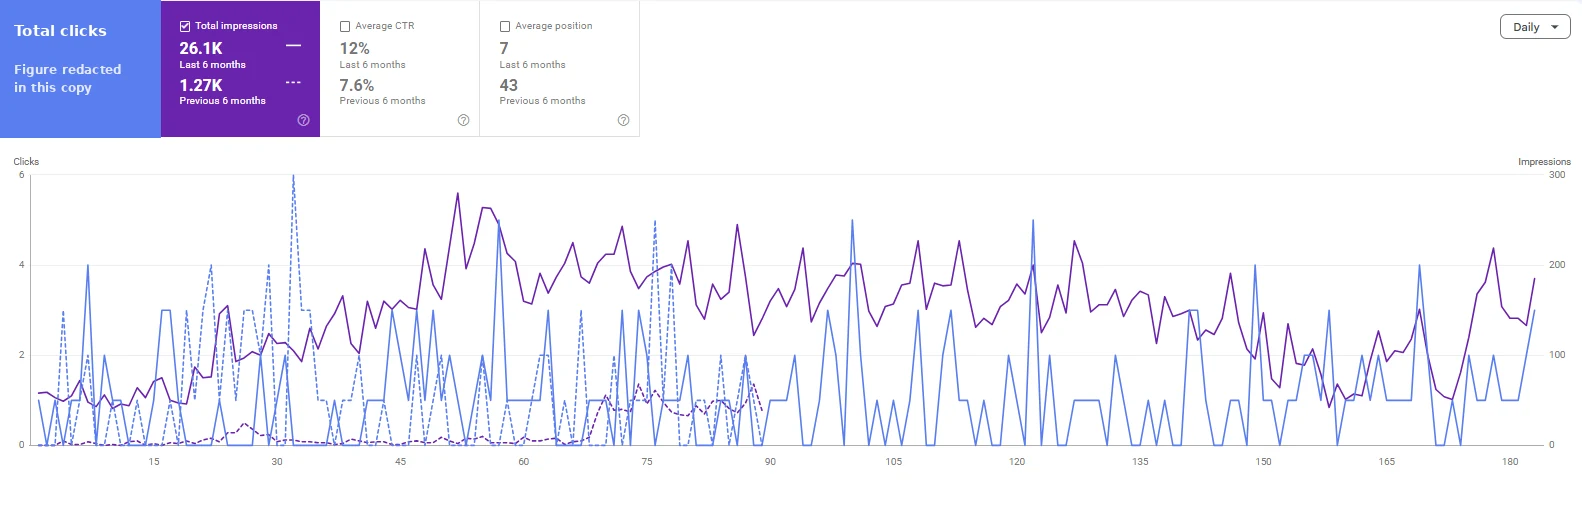Image resolution: width=1582 pixels, height=508 pixels.
Task: Click the dashed line legend next to 1.27K
Action: click(293, 82)
